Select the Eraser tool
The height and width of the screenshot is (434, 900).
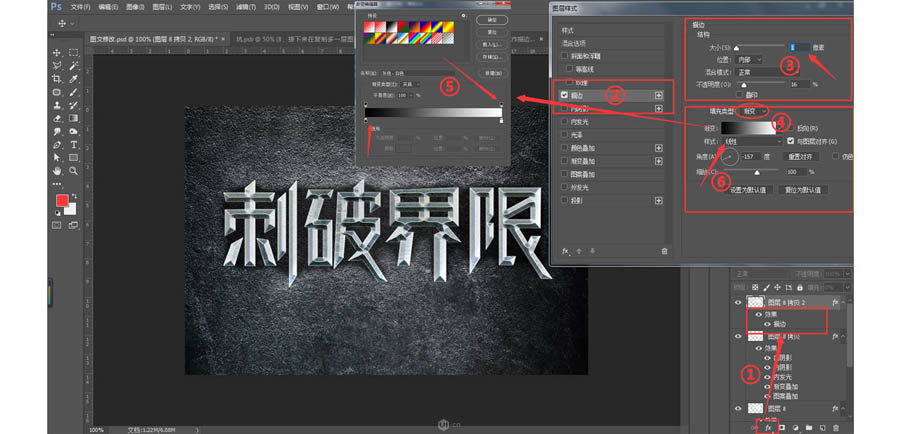(57, 118)
